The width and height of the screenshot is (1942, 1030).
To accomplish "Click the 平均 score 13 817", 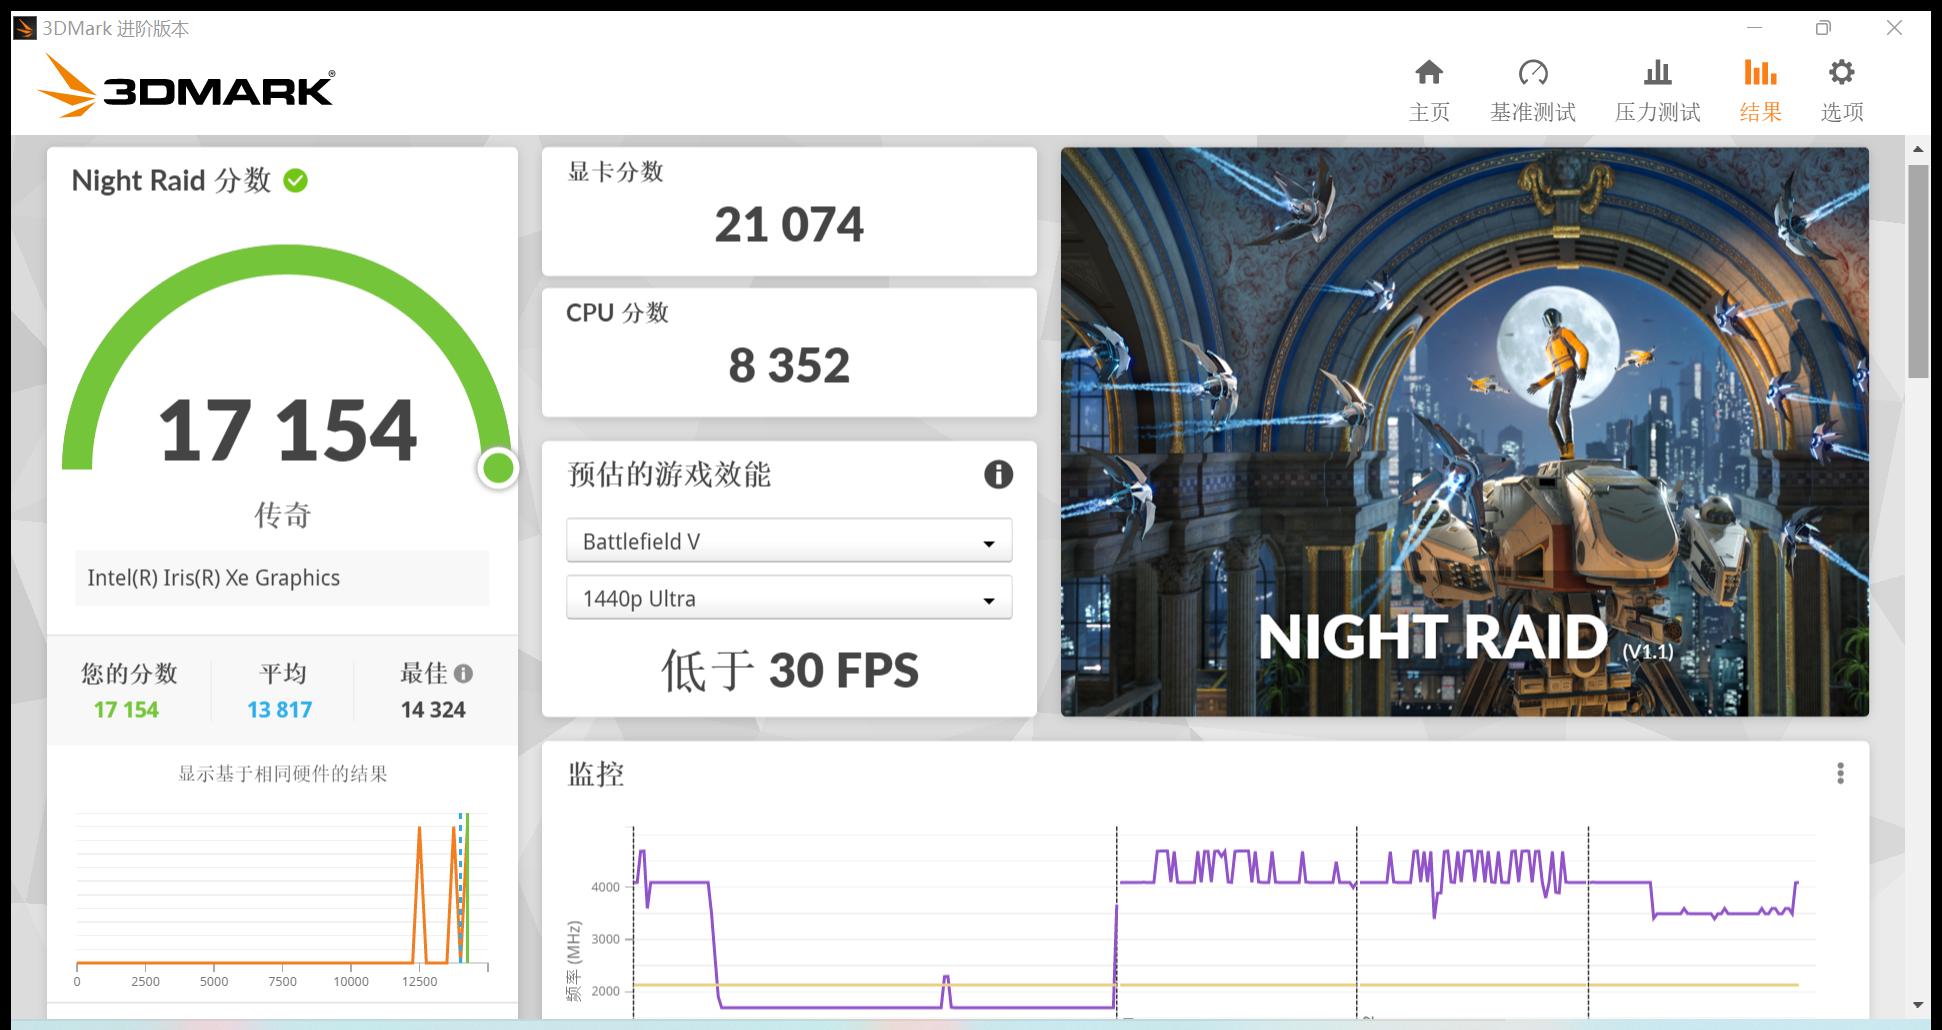I will (x=280, y=710).
